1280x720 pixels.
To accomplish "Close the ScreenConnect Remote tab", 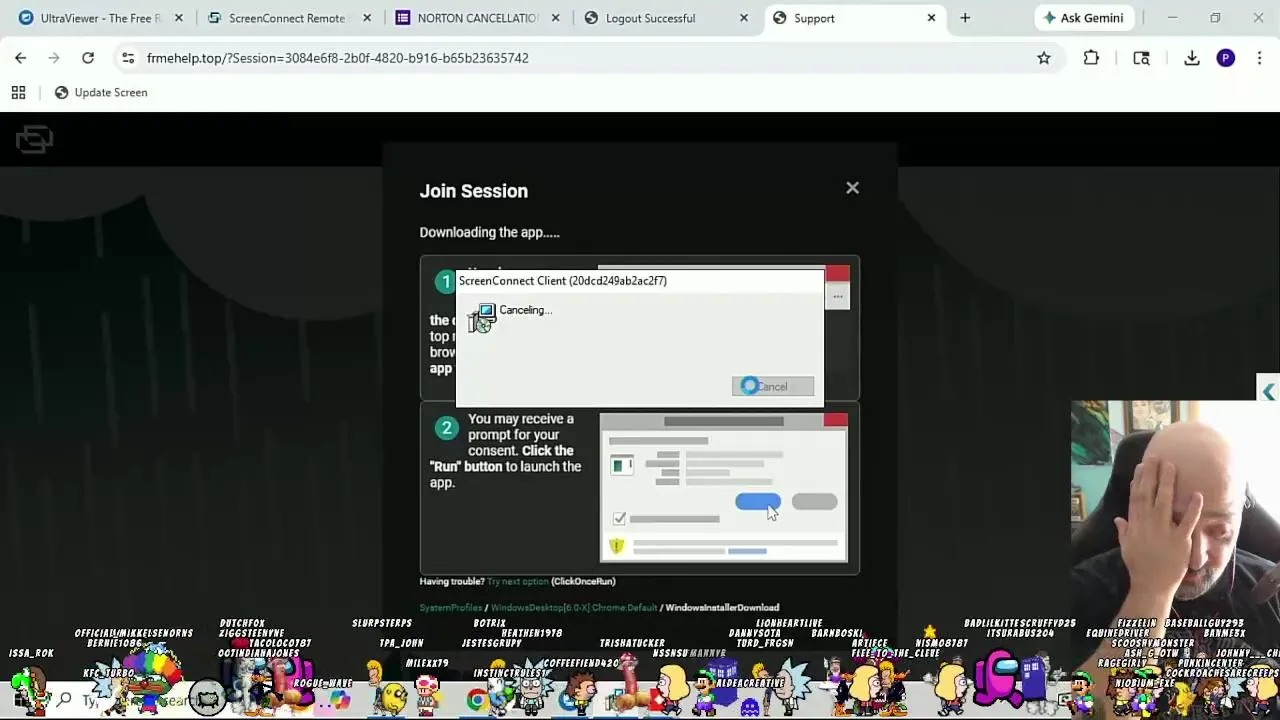I will (367, 18).
